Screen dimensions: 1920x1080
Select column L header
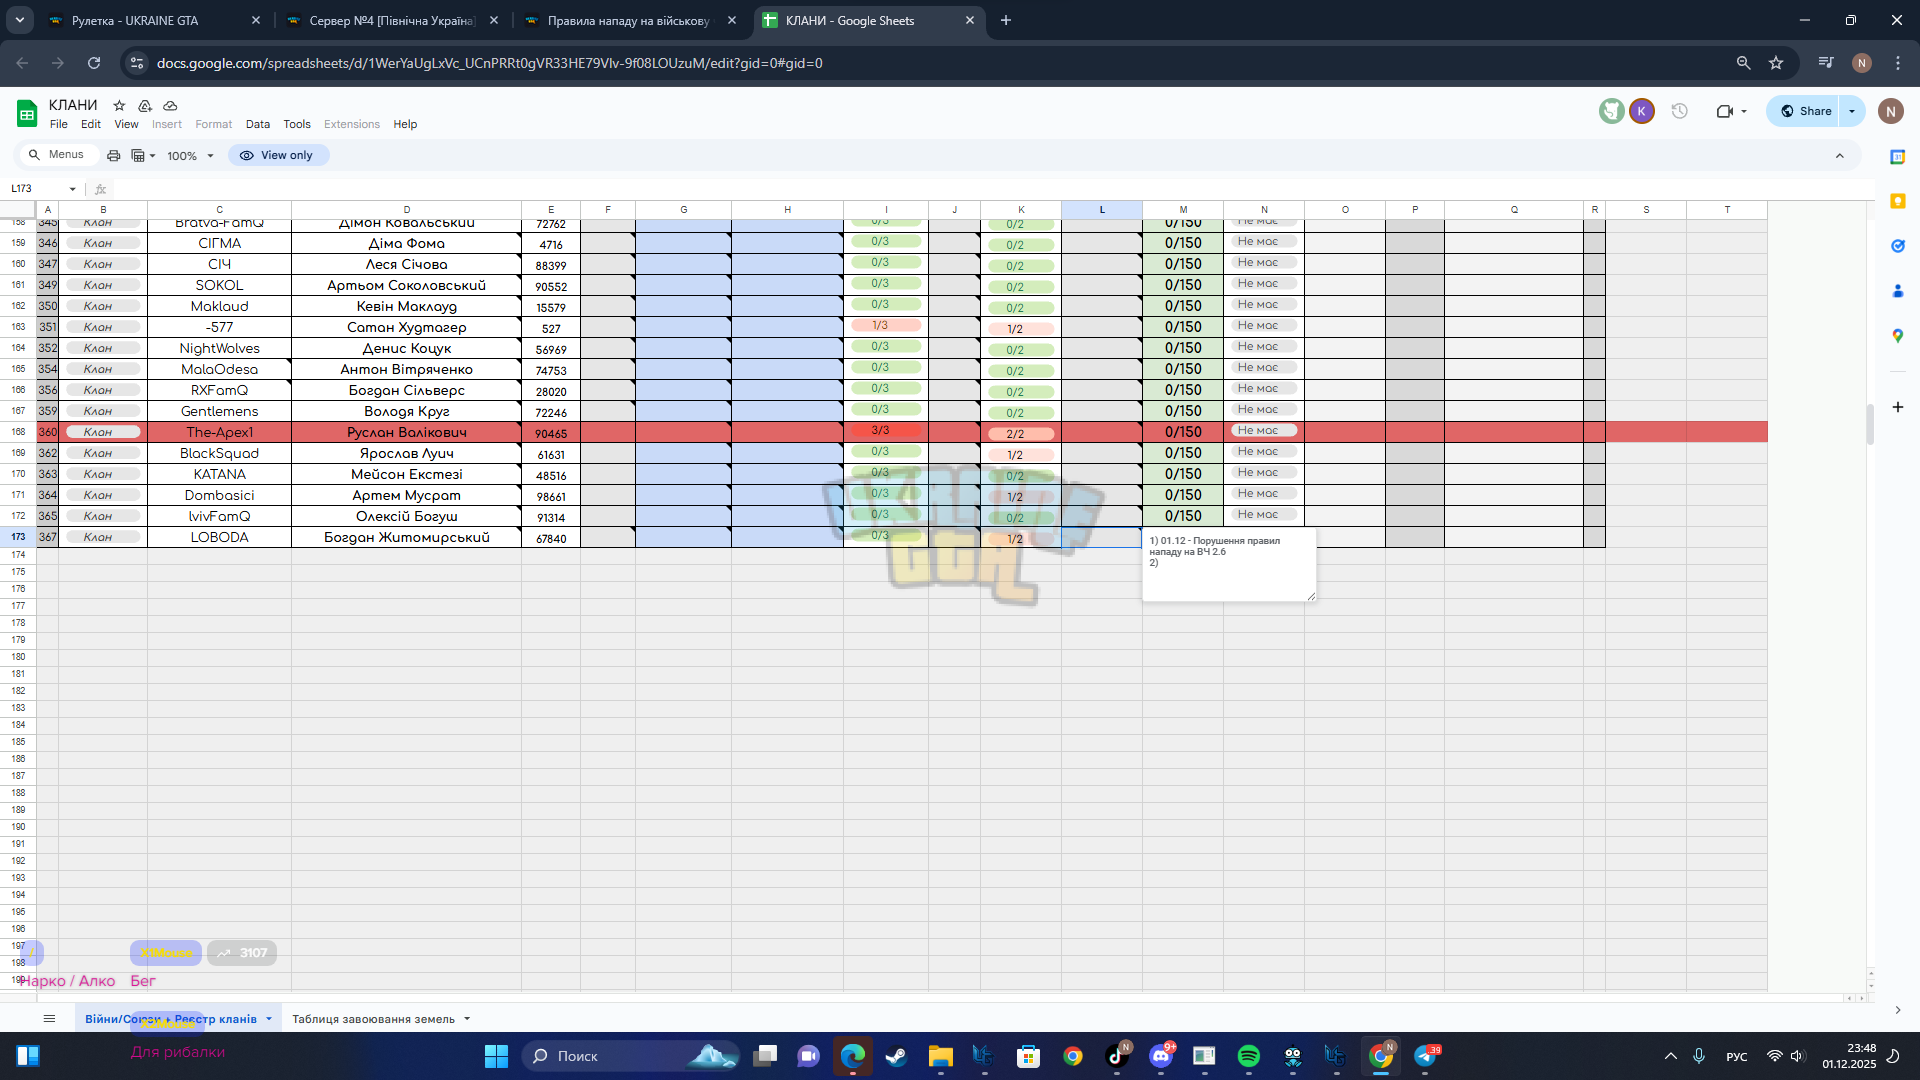[1102, 210]
